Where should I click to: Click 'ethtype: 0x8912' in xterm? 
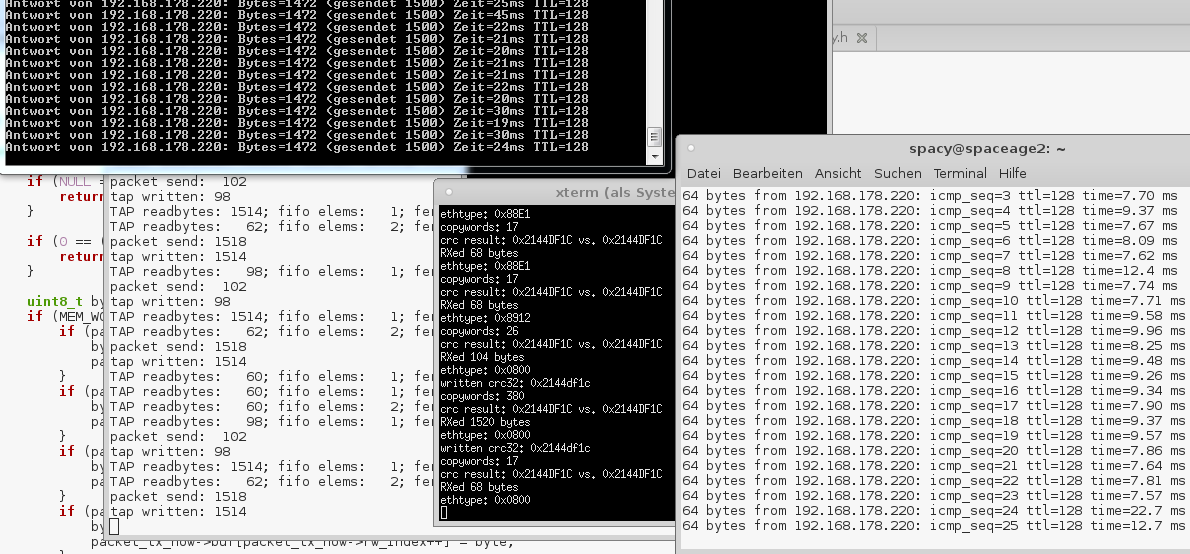click(x=485, y=319)
